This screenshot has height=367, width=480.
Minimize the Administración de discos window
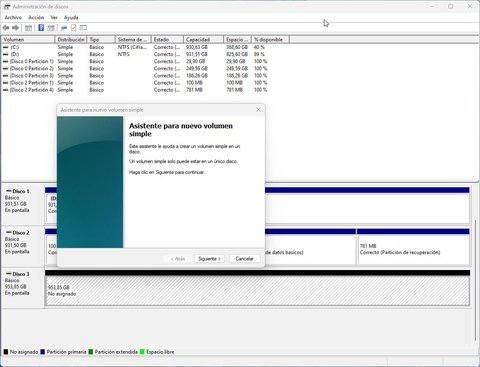pyautogui.click(x=432, y=7)
